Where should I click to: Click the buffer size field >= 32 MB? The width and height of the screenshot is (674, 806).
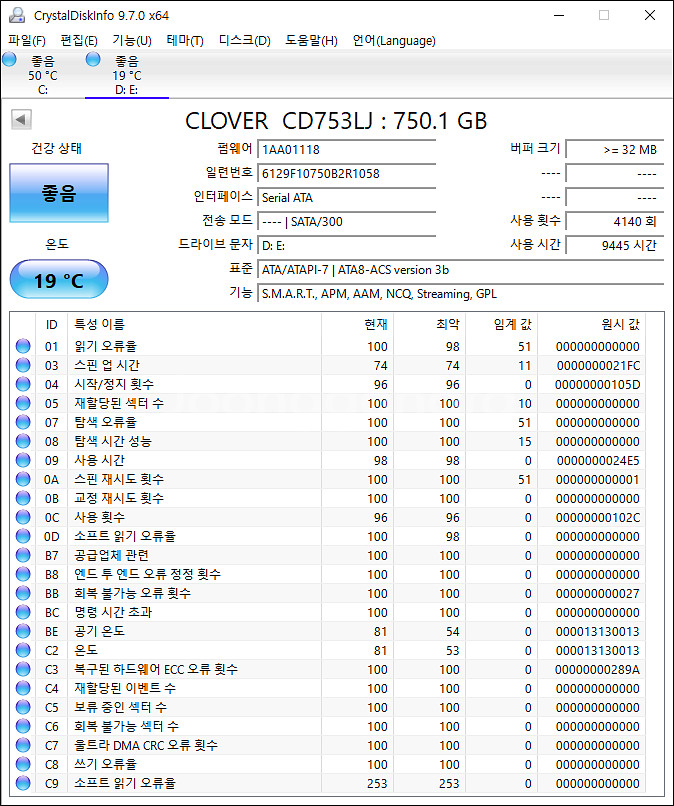(x=615, y=150)
